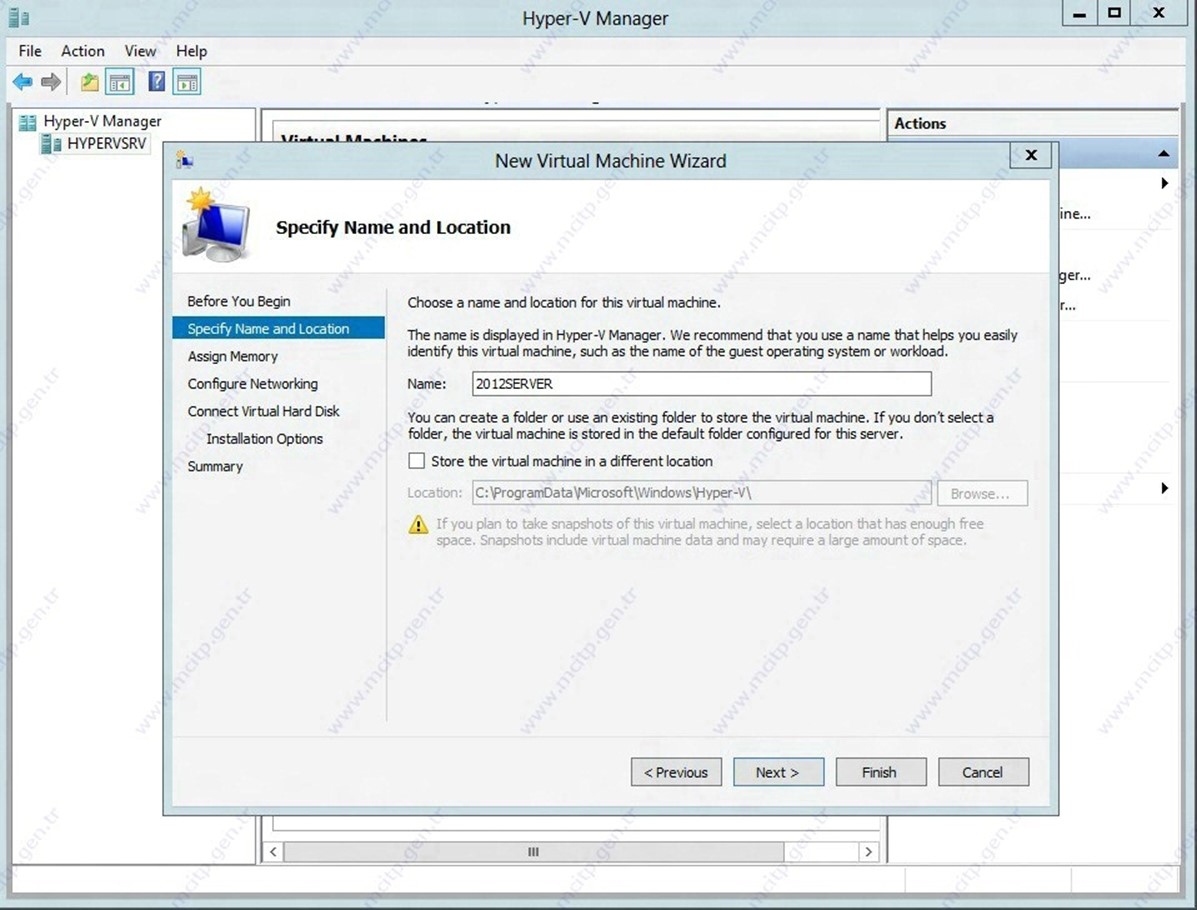Open the File menu

[x=31, y=51]
